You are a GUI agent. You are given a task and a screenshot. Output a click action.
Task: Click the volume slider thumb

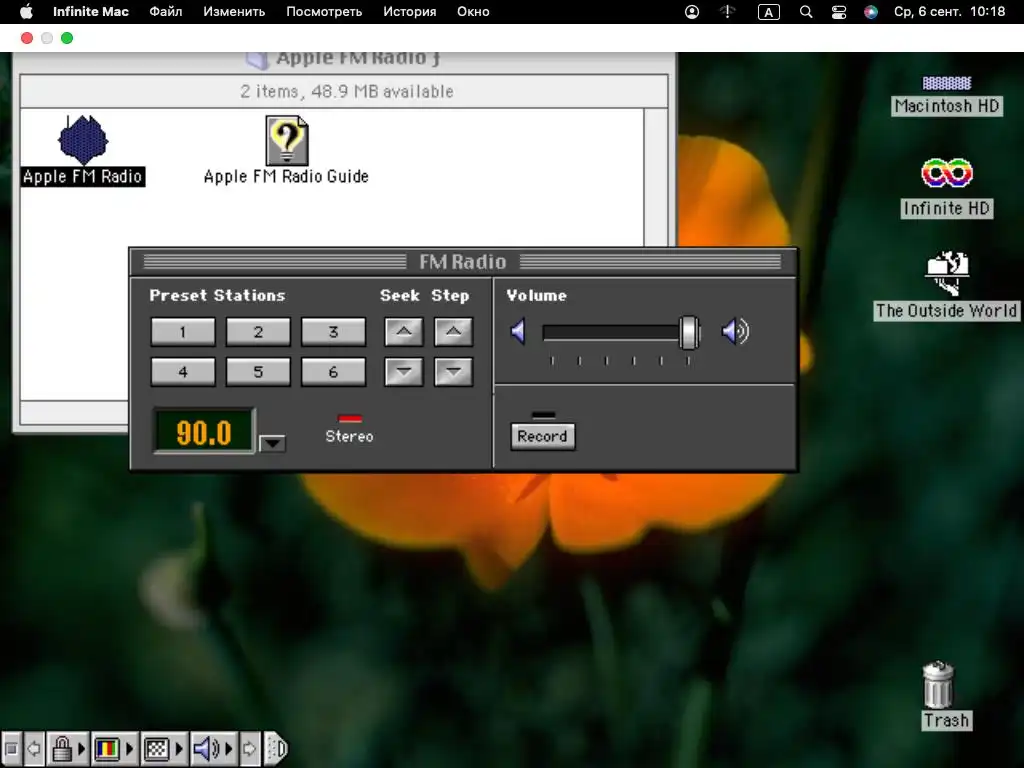point(689,332)
